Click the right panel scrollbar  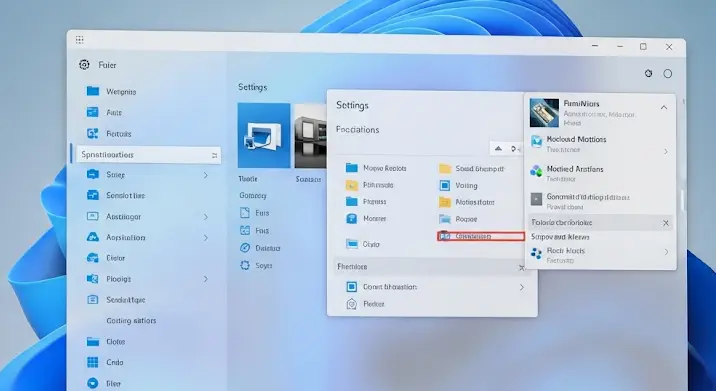click(683, 200)
